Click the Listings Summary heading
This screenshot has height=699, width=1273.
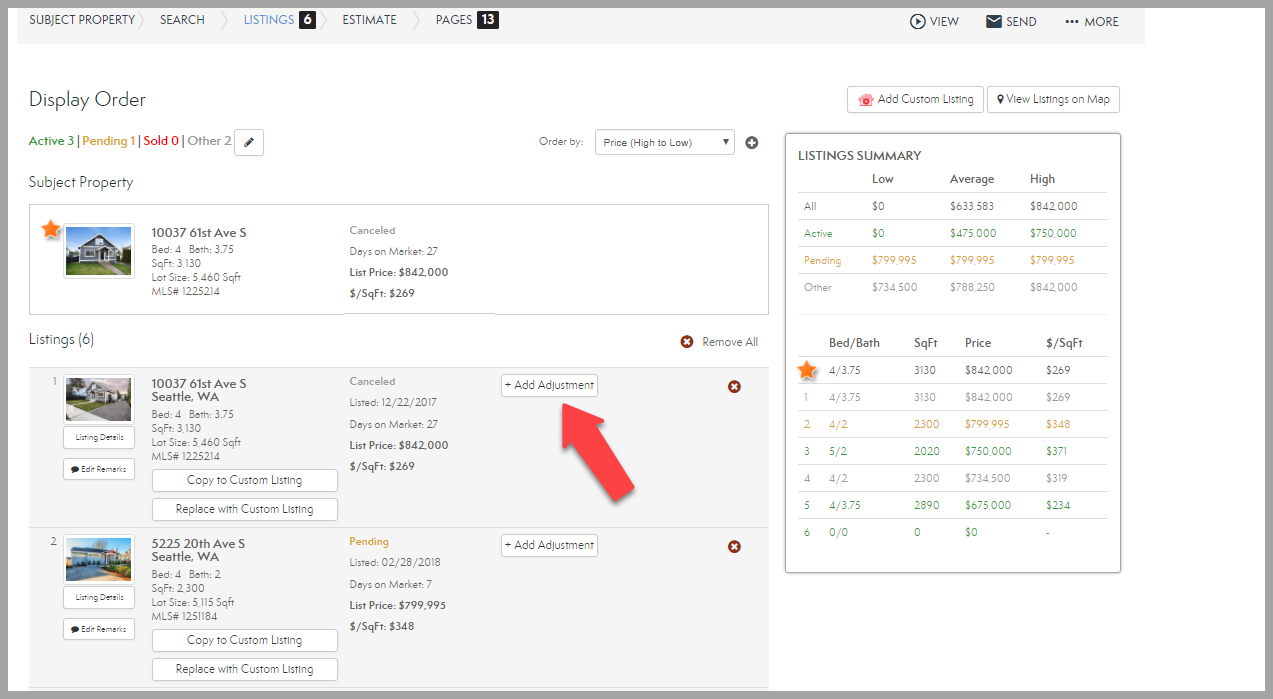pyautogui.click(x=859, y=155)
